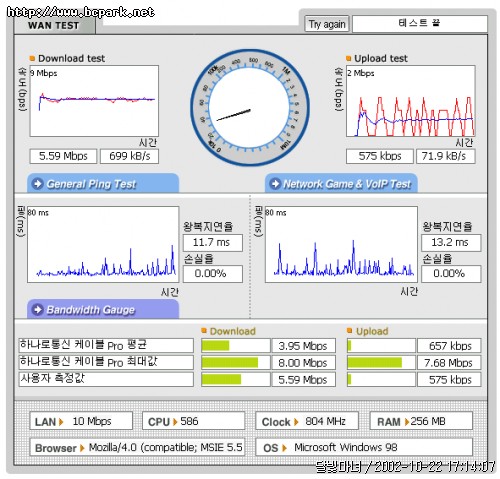Open Network Game & VoIP Test header
Viewport: 500px width, 479px height.
click(x=341, y=183)
